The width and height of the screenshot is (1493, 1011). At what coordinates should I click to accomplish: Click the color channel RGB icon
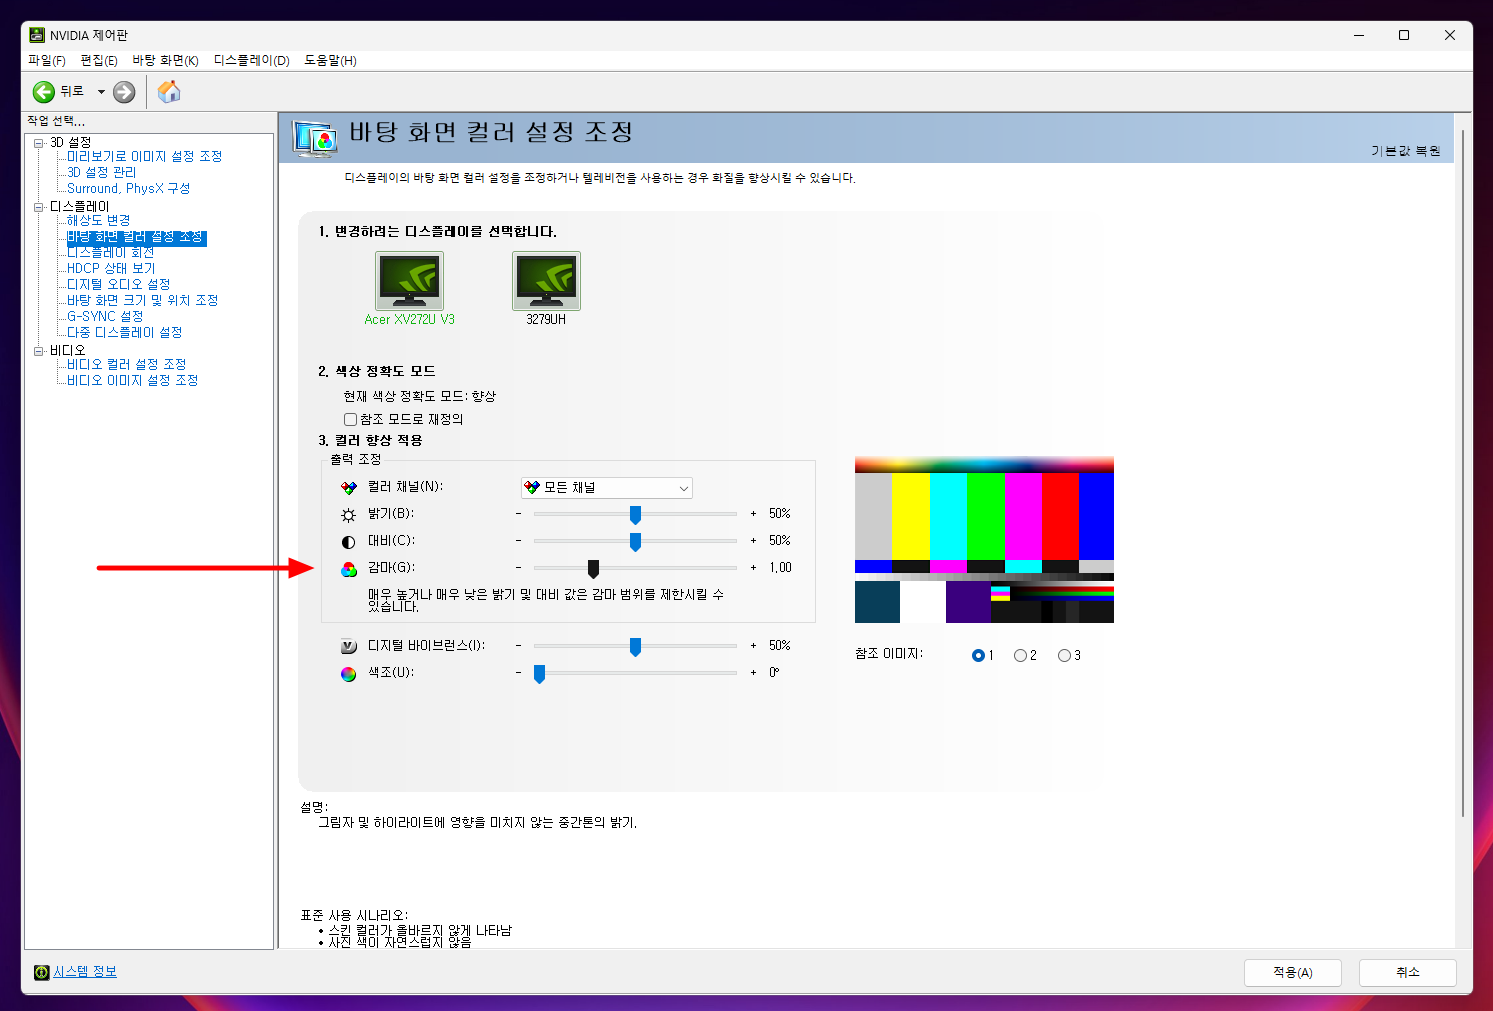click(348, 488)
